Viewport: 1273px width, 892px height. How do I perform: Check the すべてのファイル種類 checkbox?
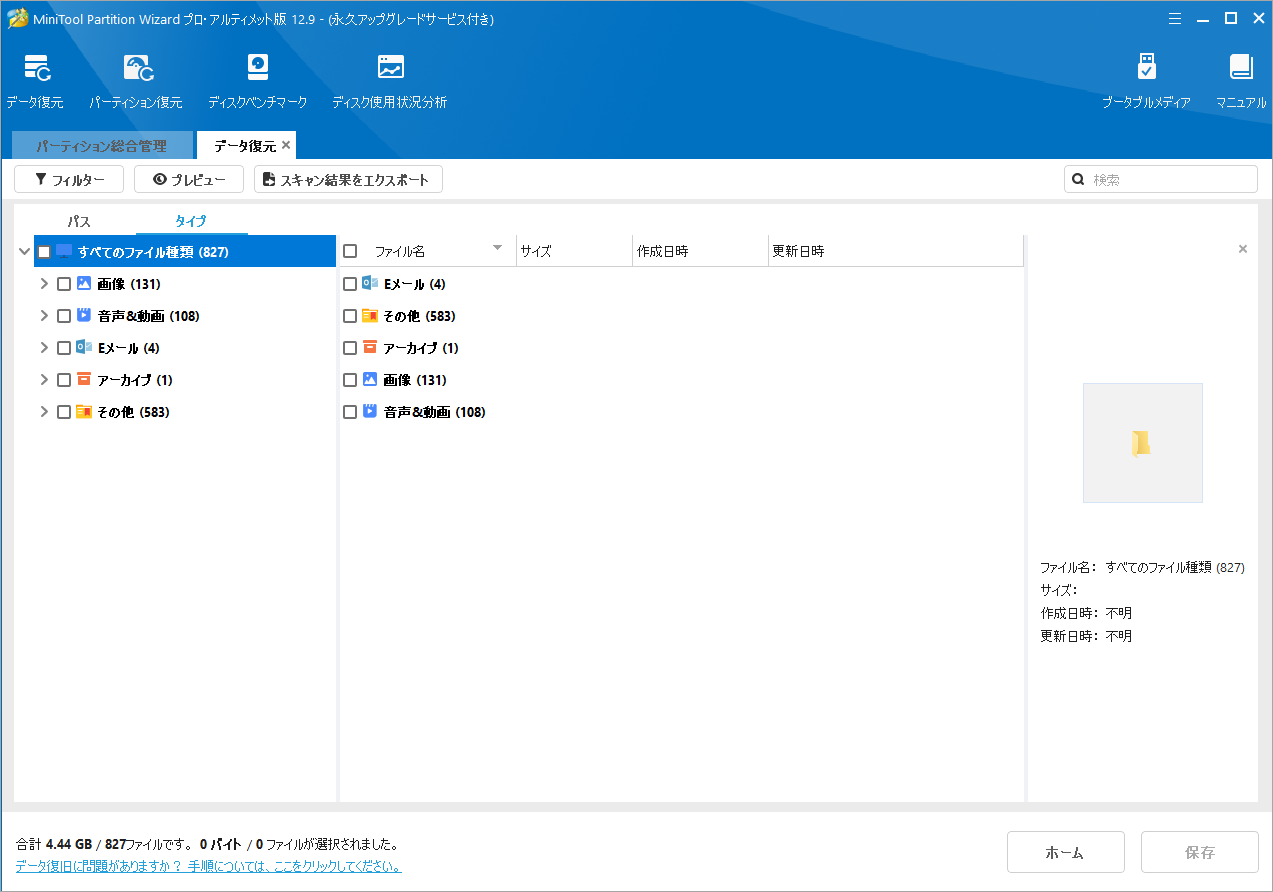pos(44,252)
